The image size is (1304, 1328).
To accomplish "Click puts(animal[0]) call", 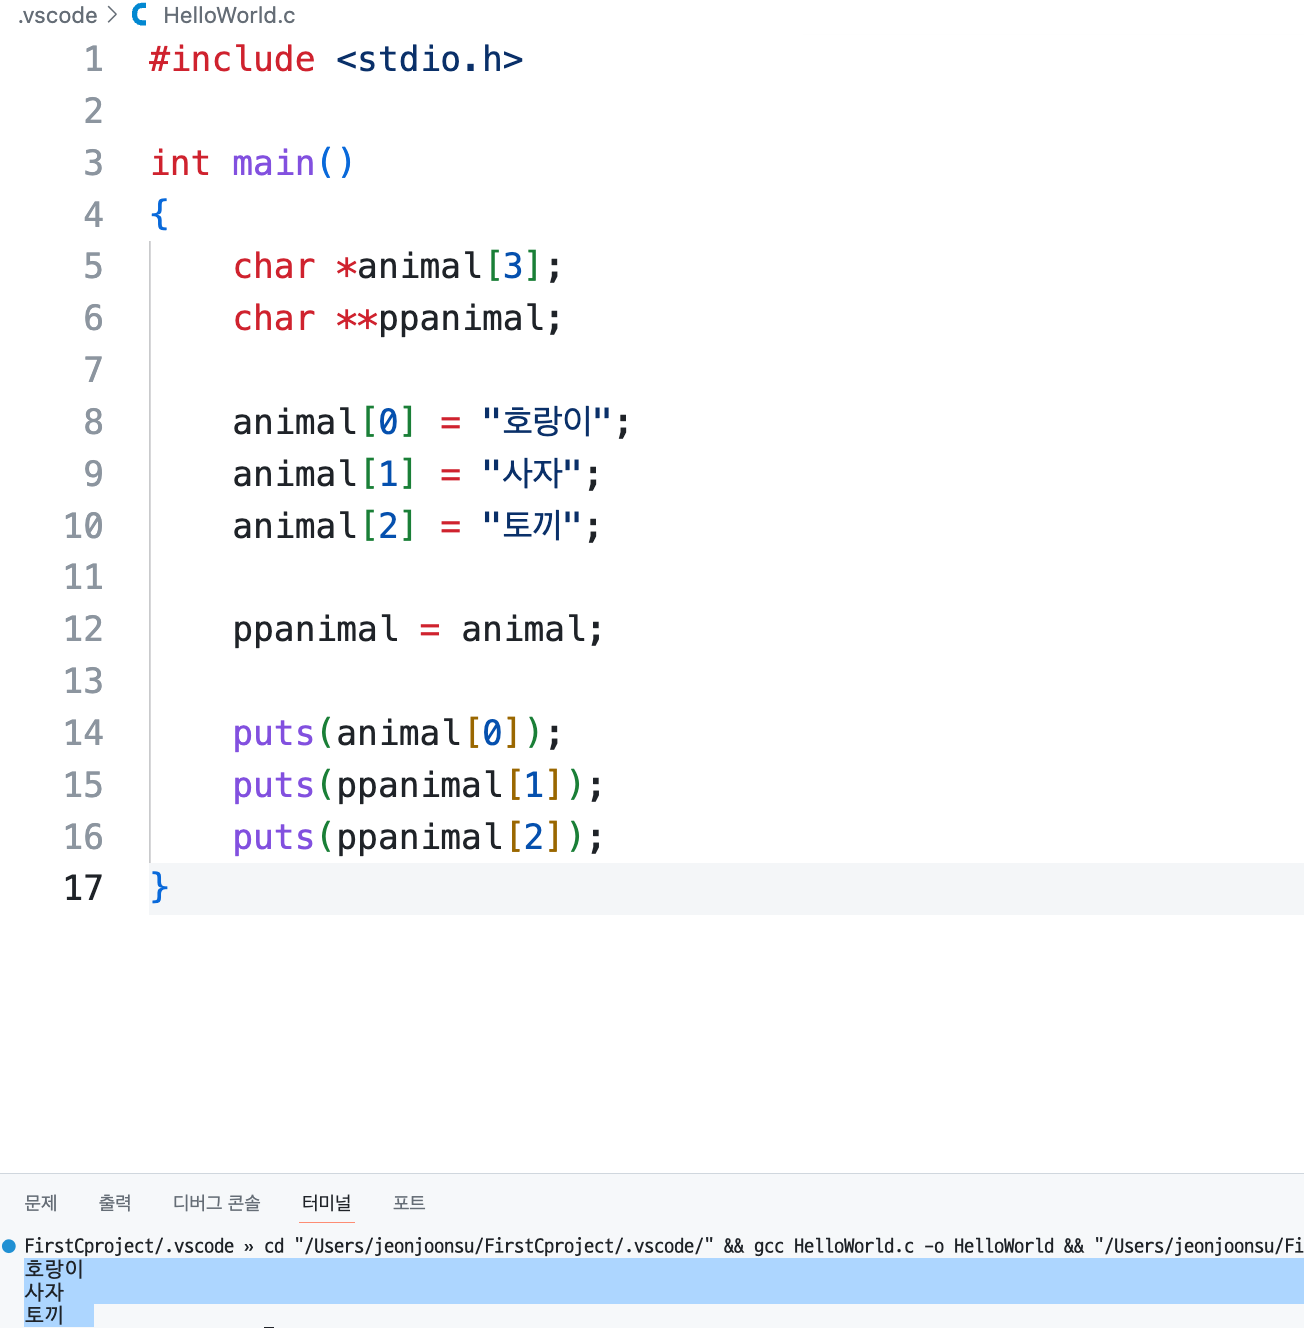I will 397,733.
